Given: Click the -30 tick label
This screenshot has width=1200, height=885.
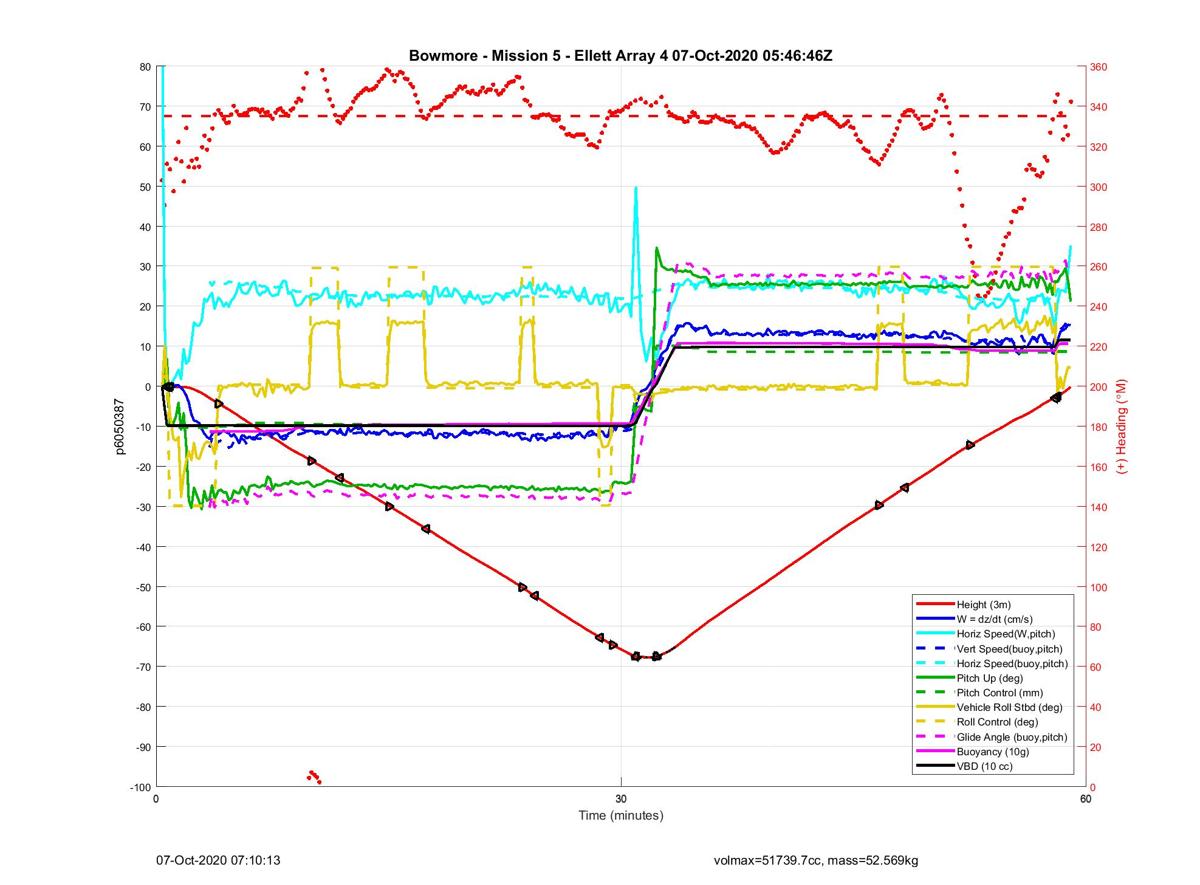Looking at the screenshot, I should 142,507.
